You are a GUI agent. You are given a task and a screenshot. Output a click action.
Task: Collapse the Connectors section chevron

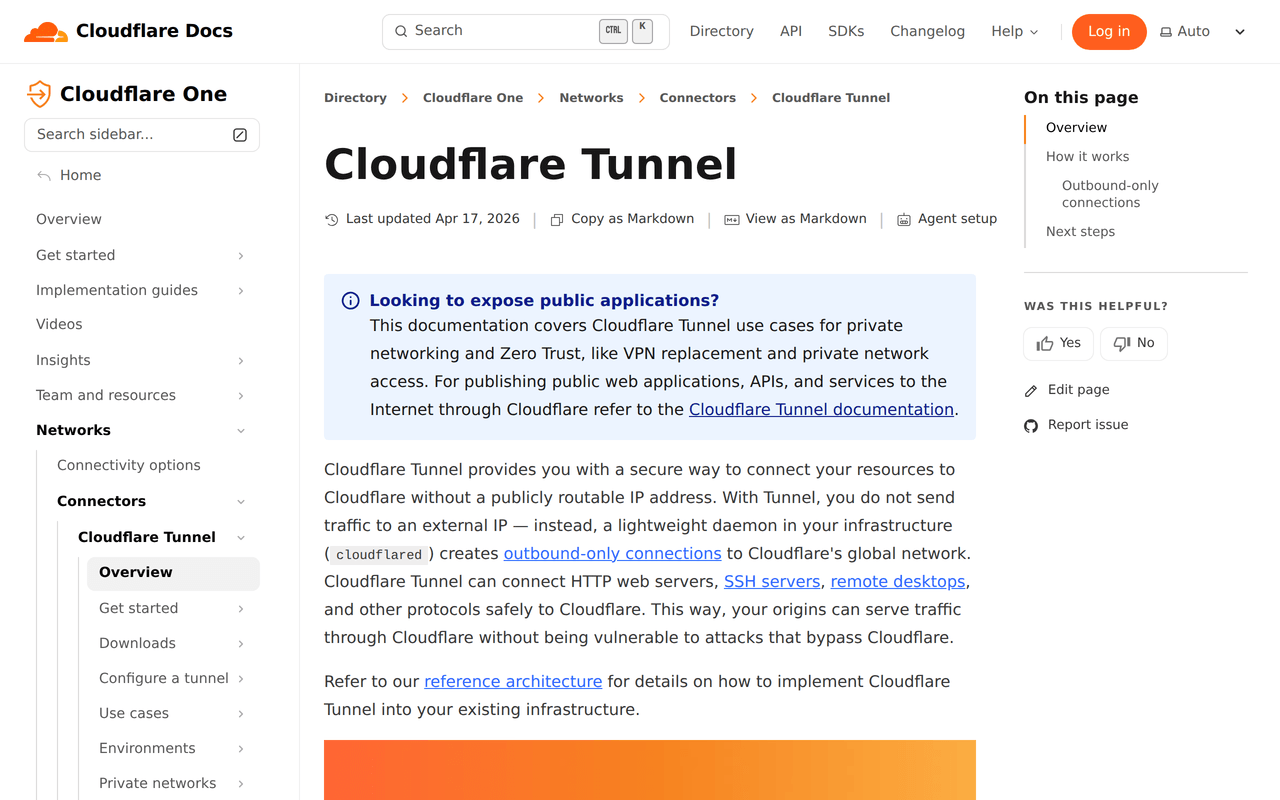tap(241, 502)
